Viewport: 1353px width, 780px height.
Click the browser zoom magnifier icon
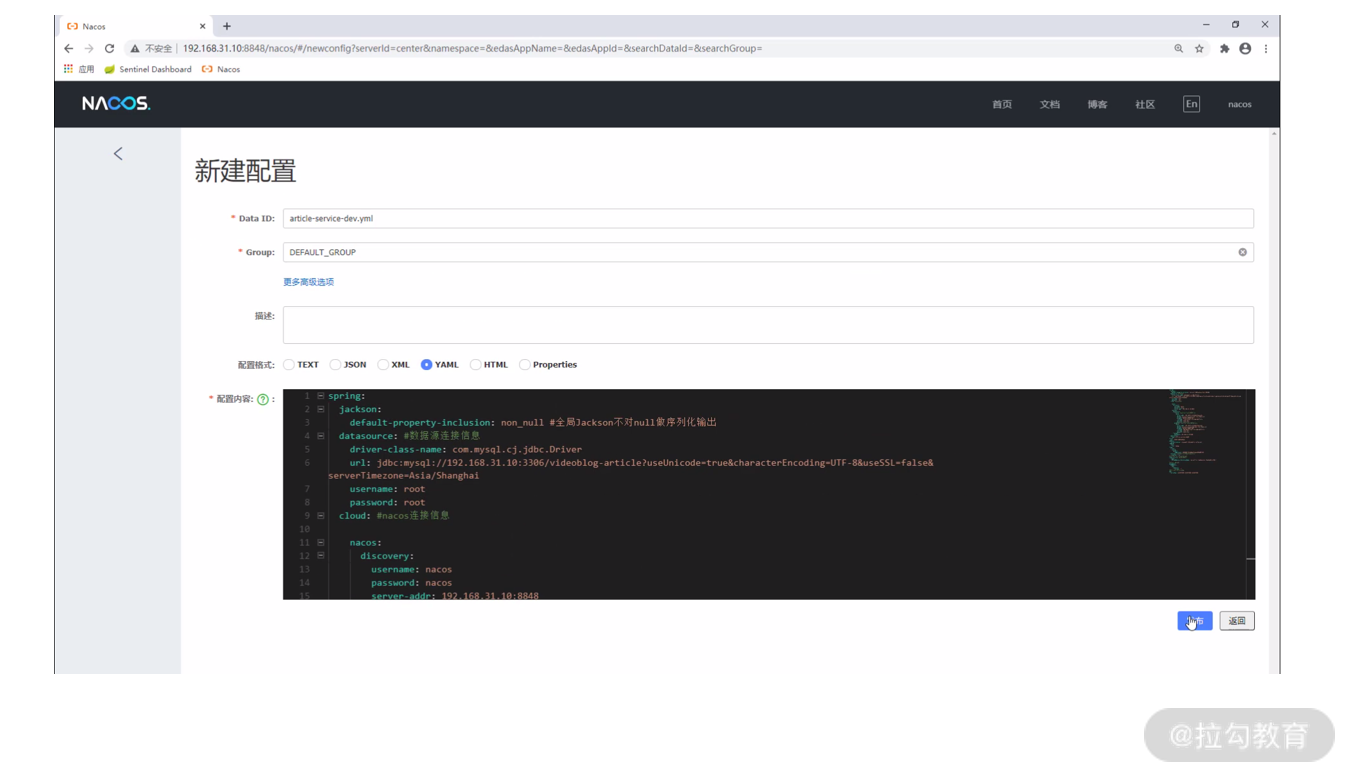pyautogui.click(x=1178, y=48)
